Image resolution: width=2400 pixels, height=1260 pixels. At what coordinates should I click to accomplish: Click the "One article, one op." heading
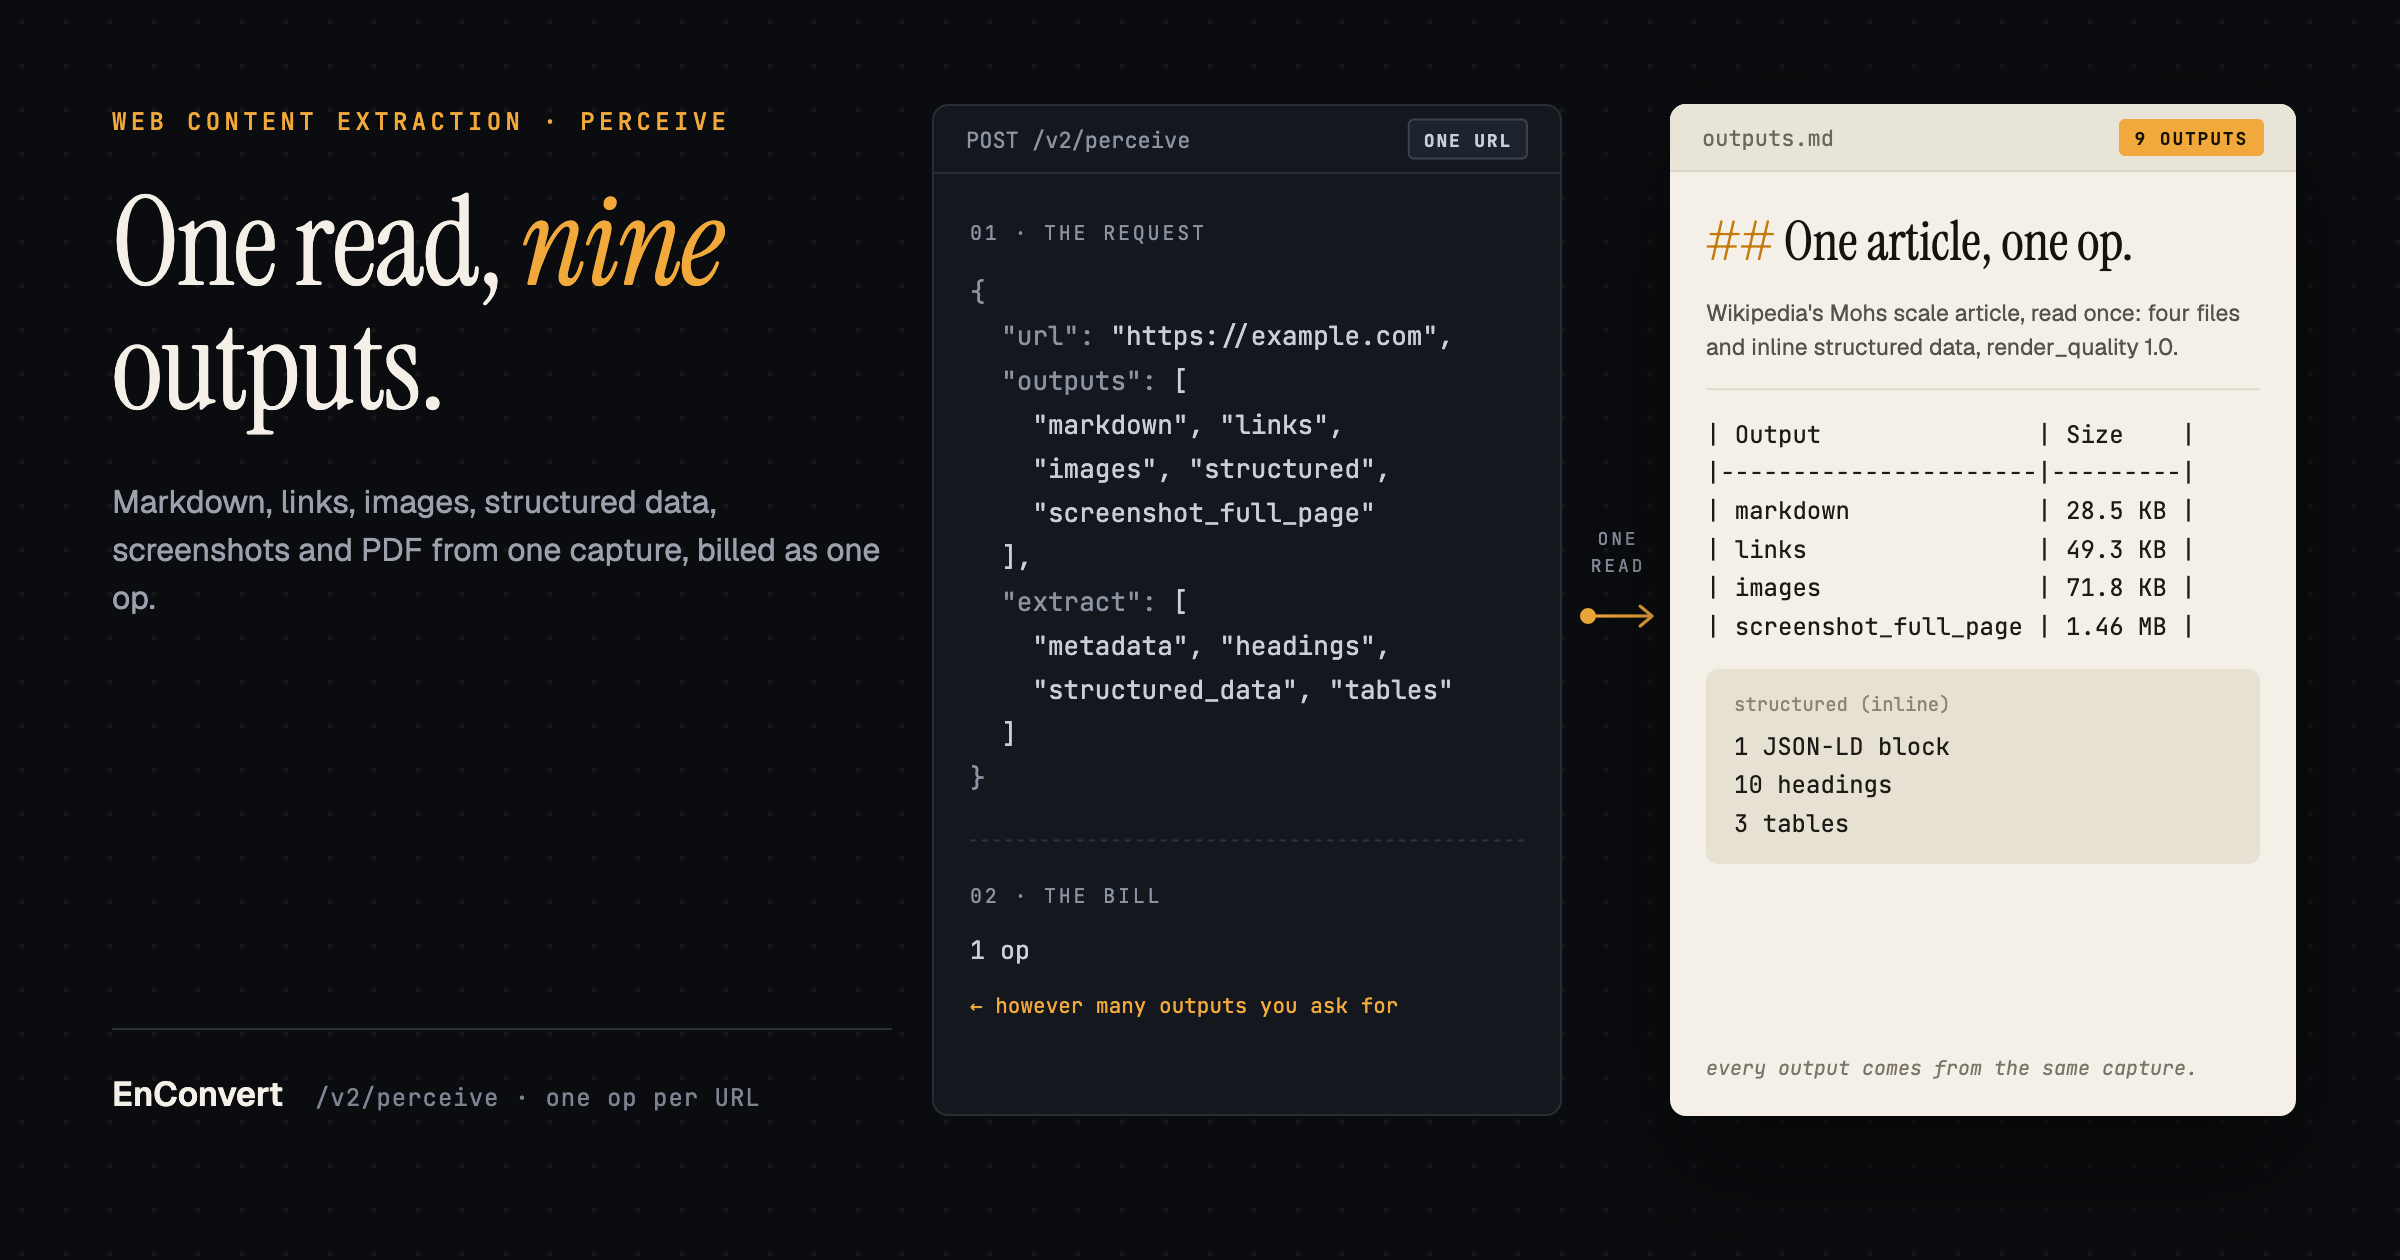coord(1957,241)
